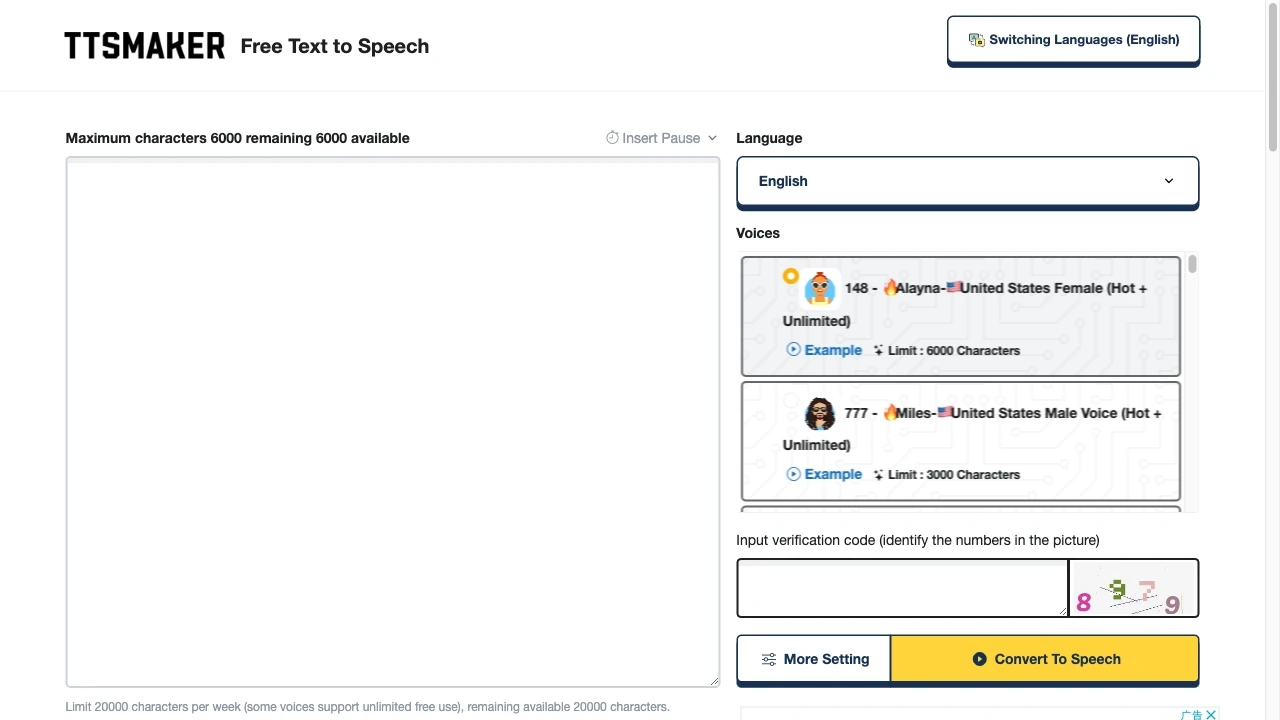Click the play icon inside Convert To Speech

point(979,659)
